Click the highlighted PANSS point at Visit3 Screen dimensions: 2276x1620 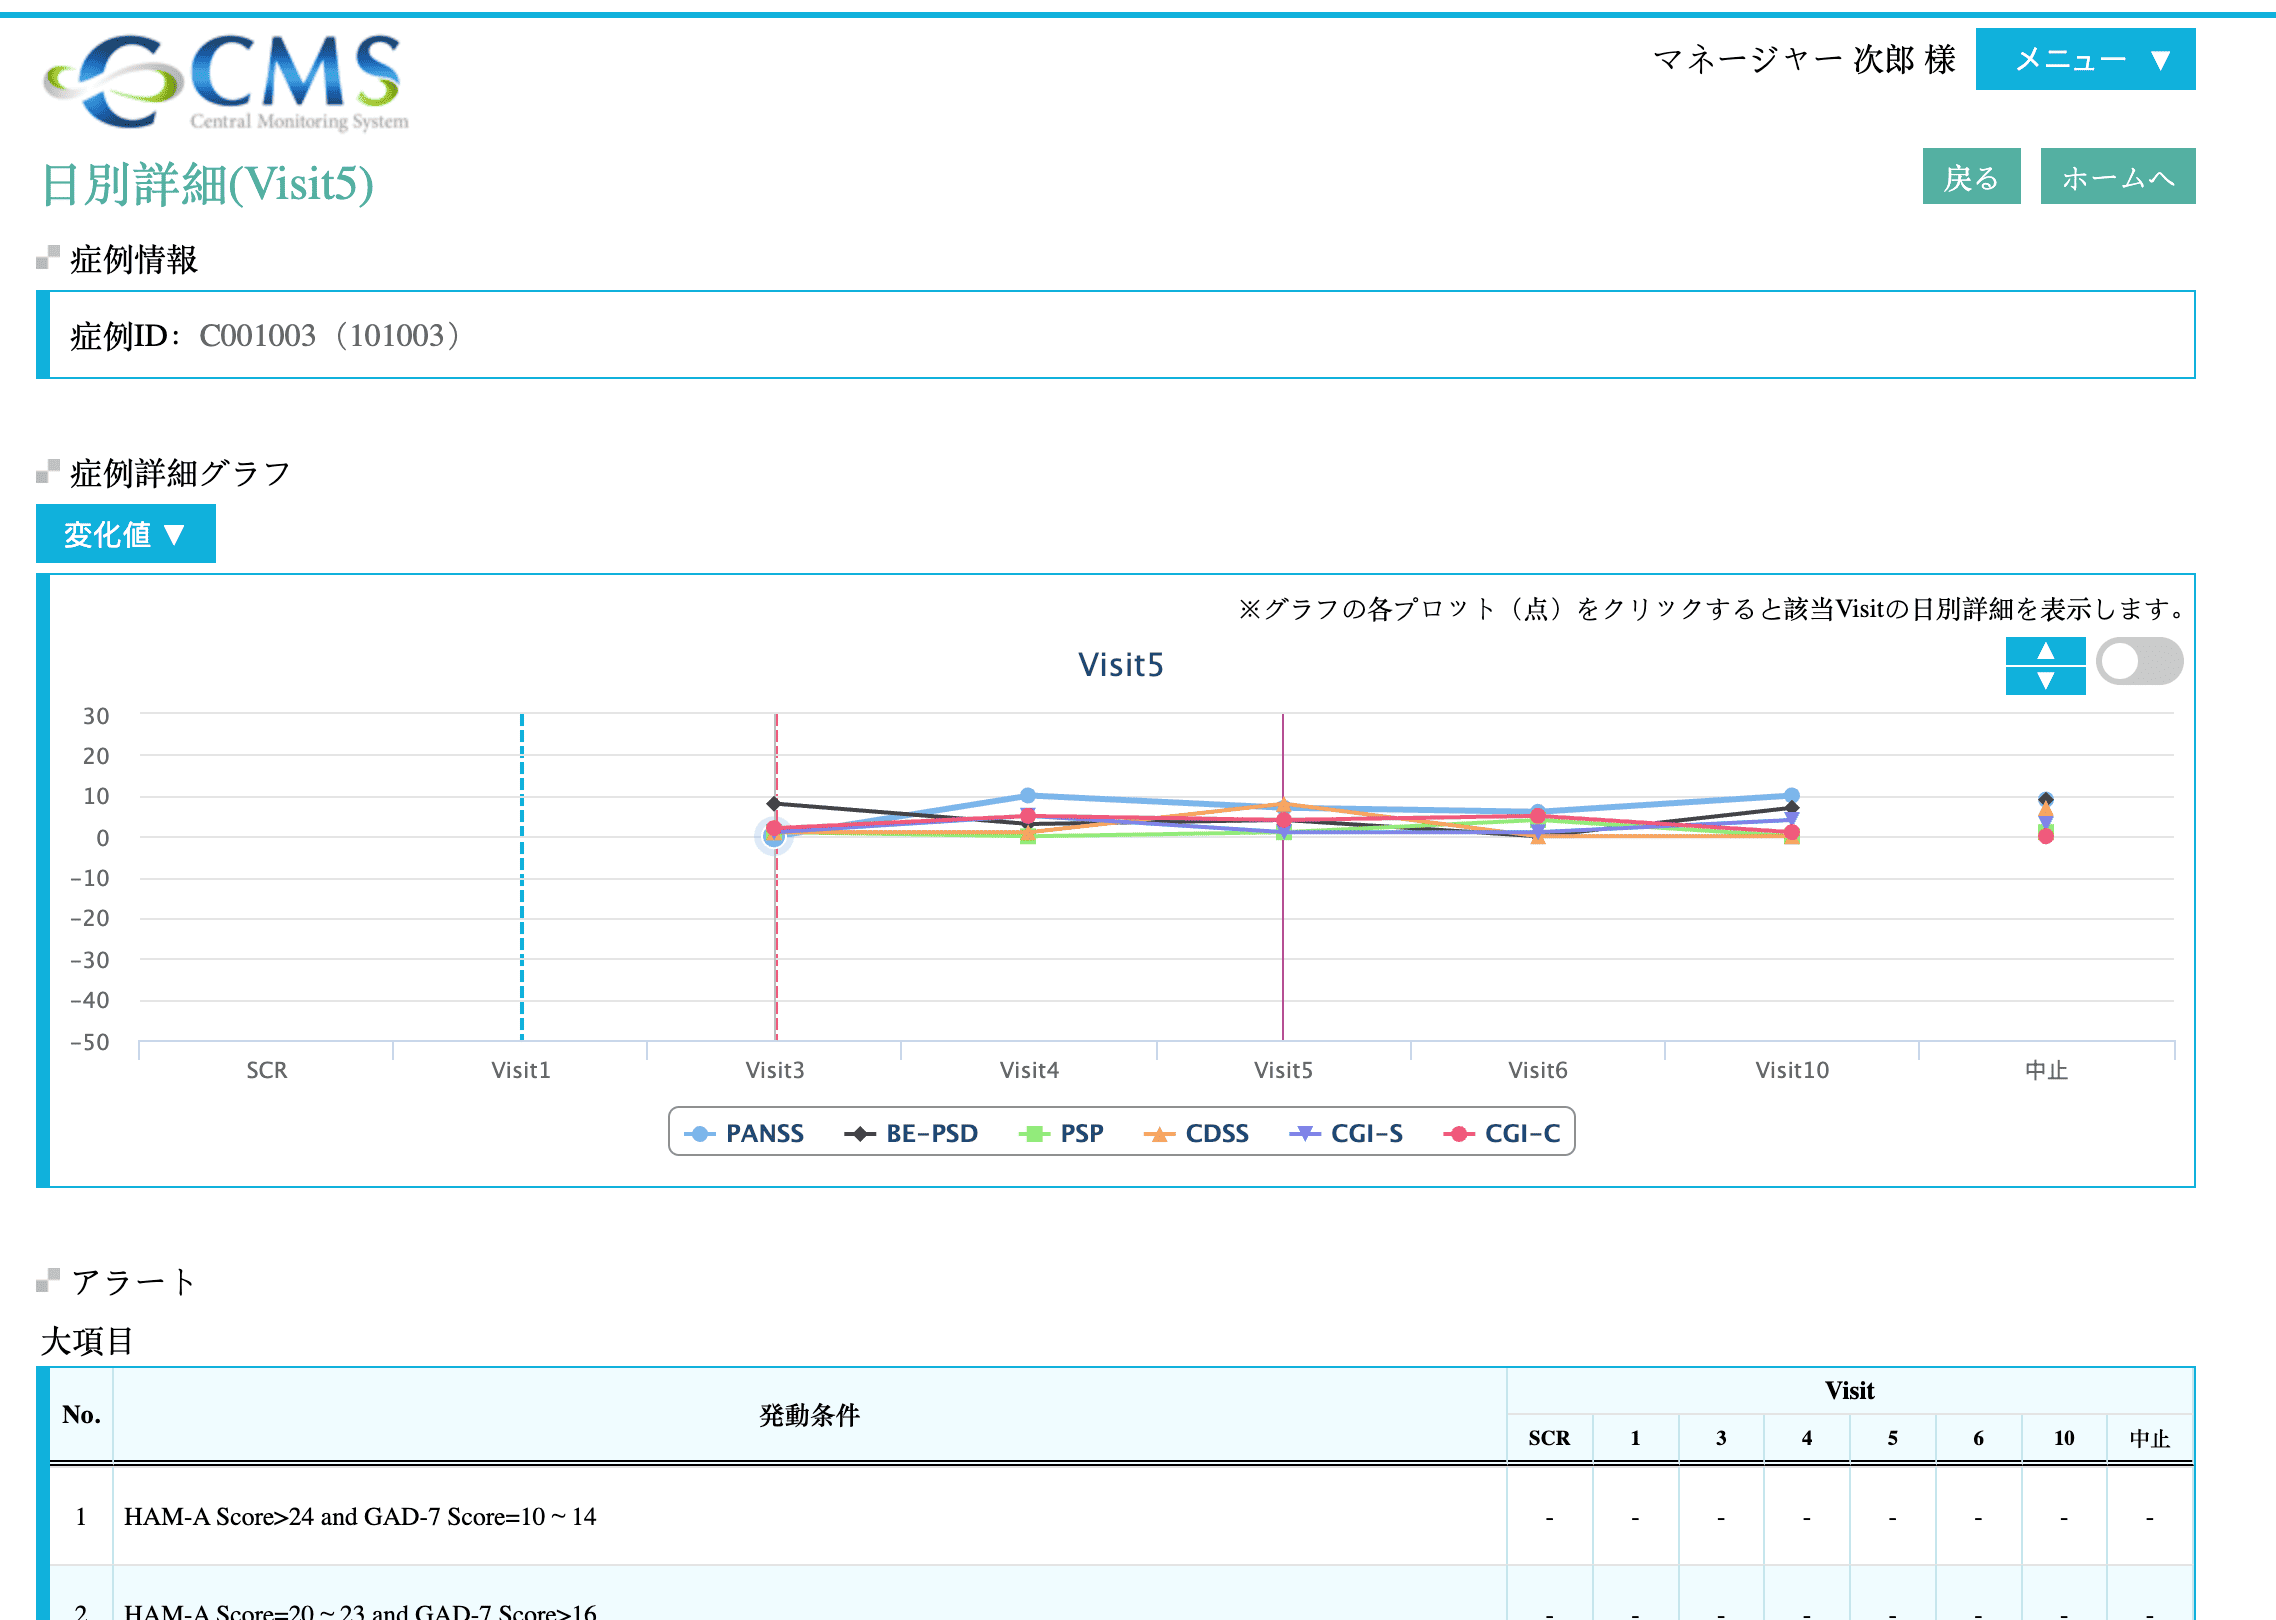click(773, 837)
